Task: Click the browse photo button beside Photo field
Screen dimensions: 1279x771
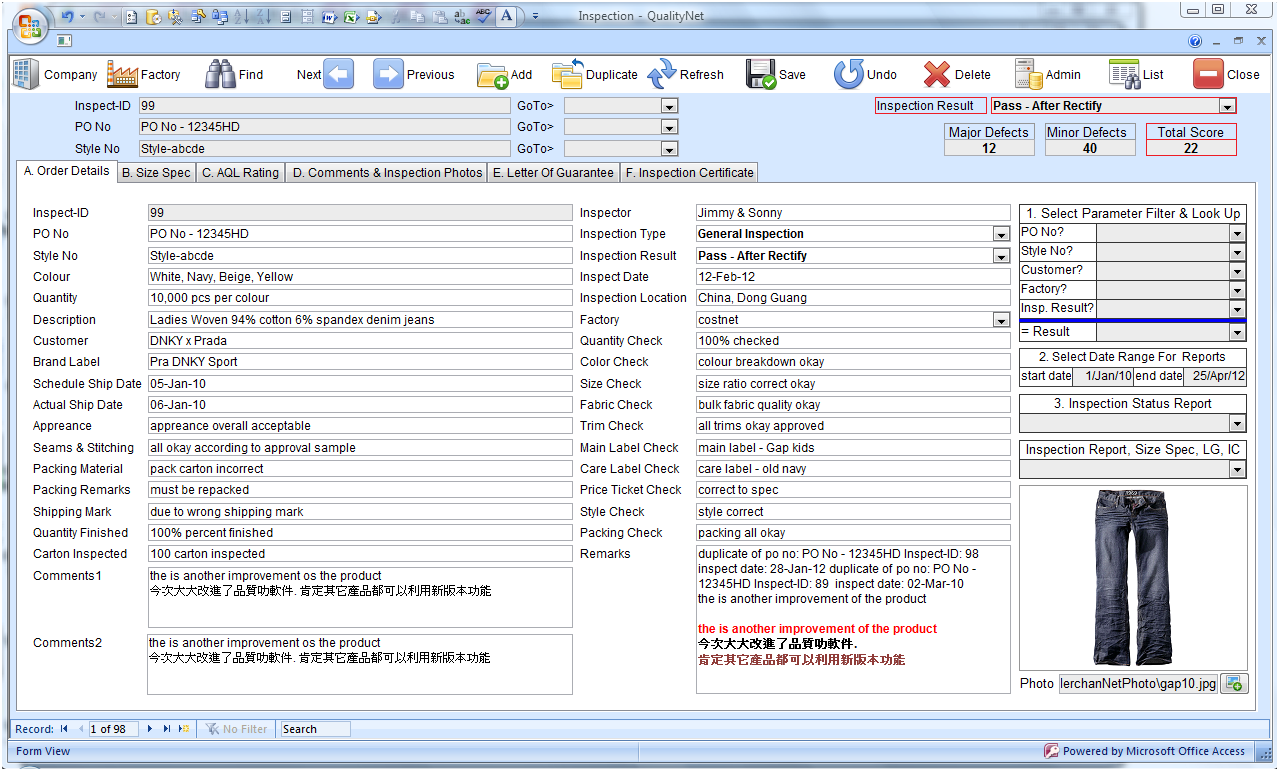Action: coord(1234,684)
